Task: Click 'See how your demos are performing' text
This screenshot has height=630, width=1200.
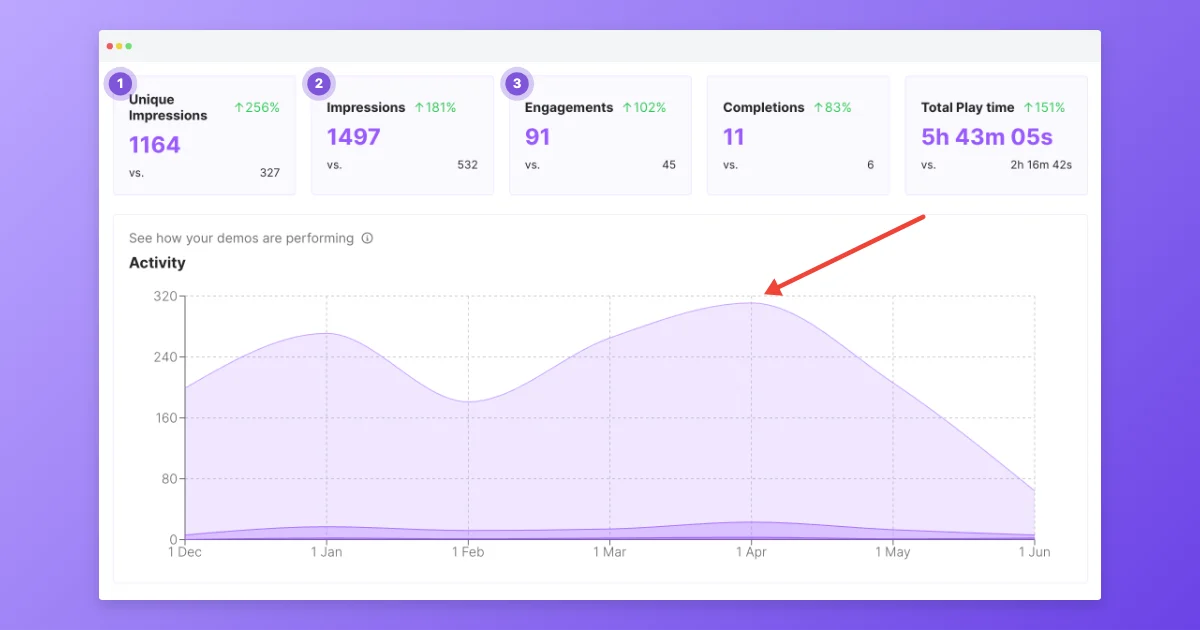Action: 241,238
